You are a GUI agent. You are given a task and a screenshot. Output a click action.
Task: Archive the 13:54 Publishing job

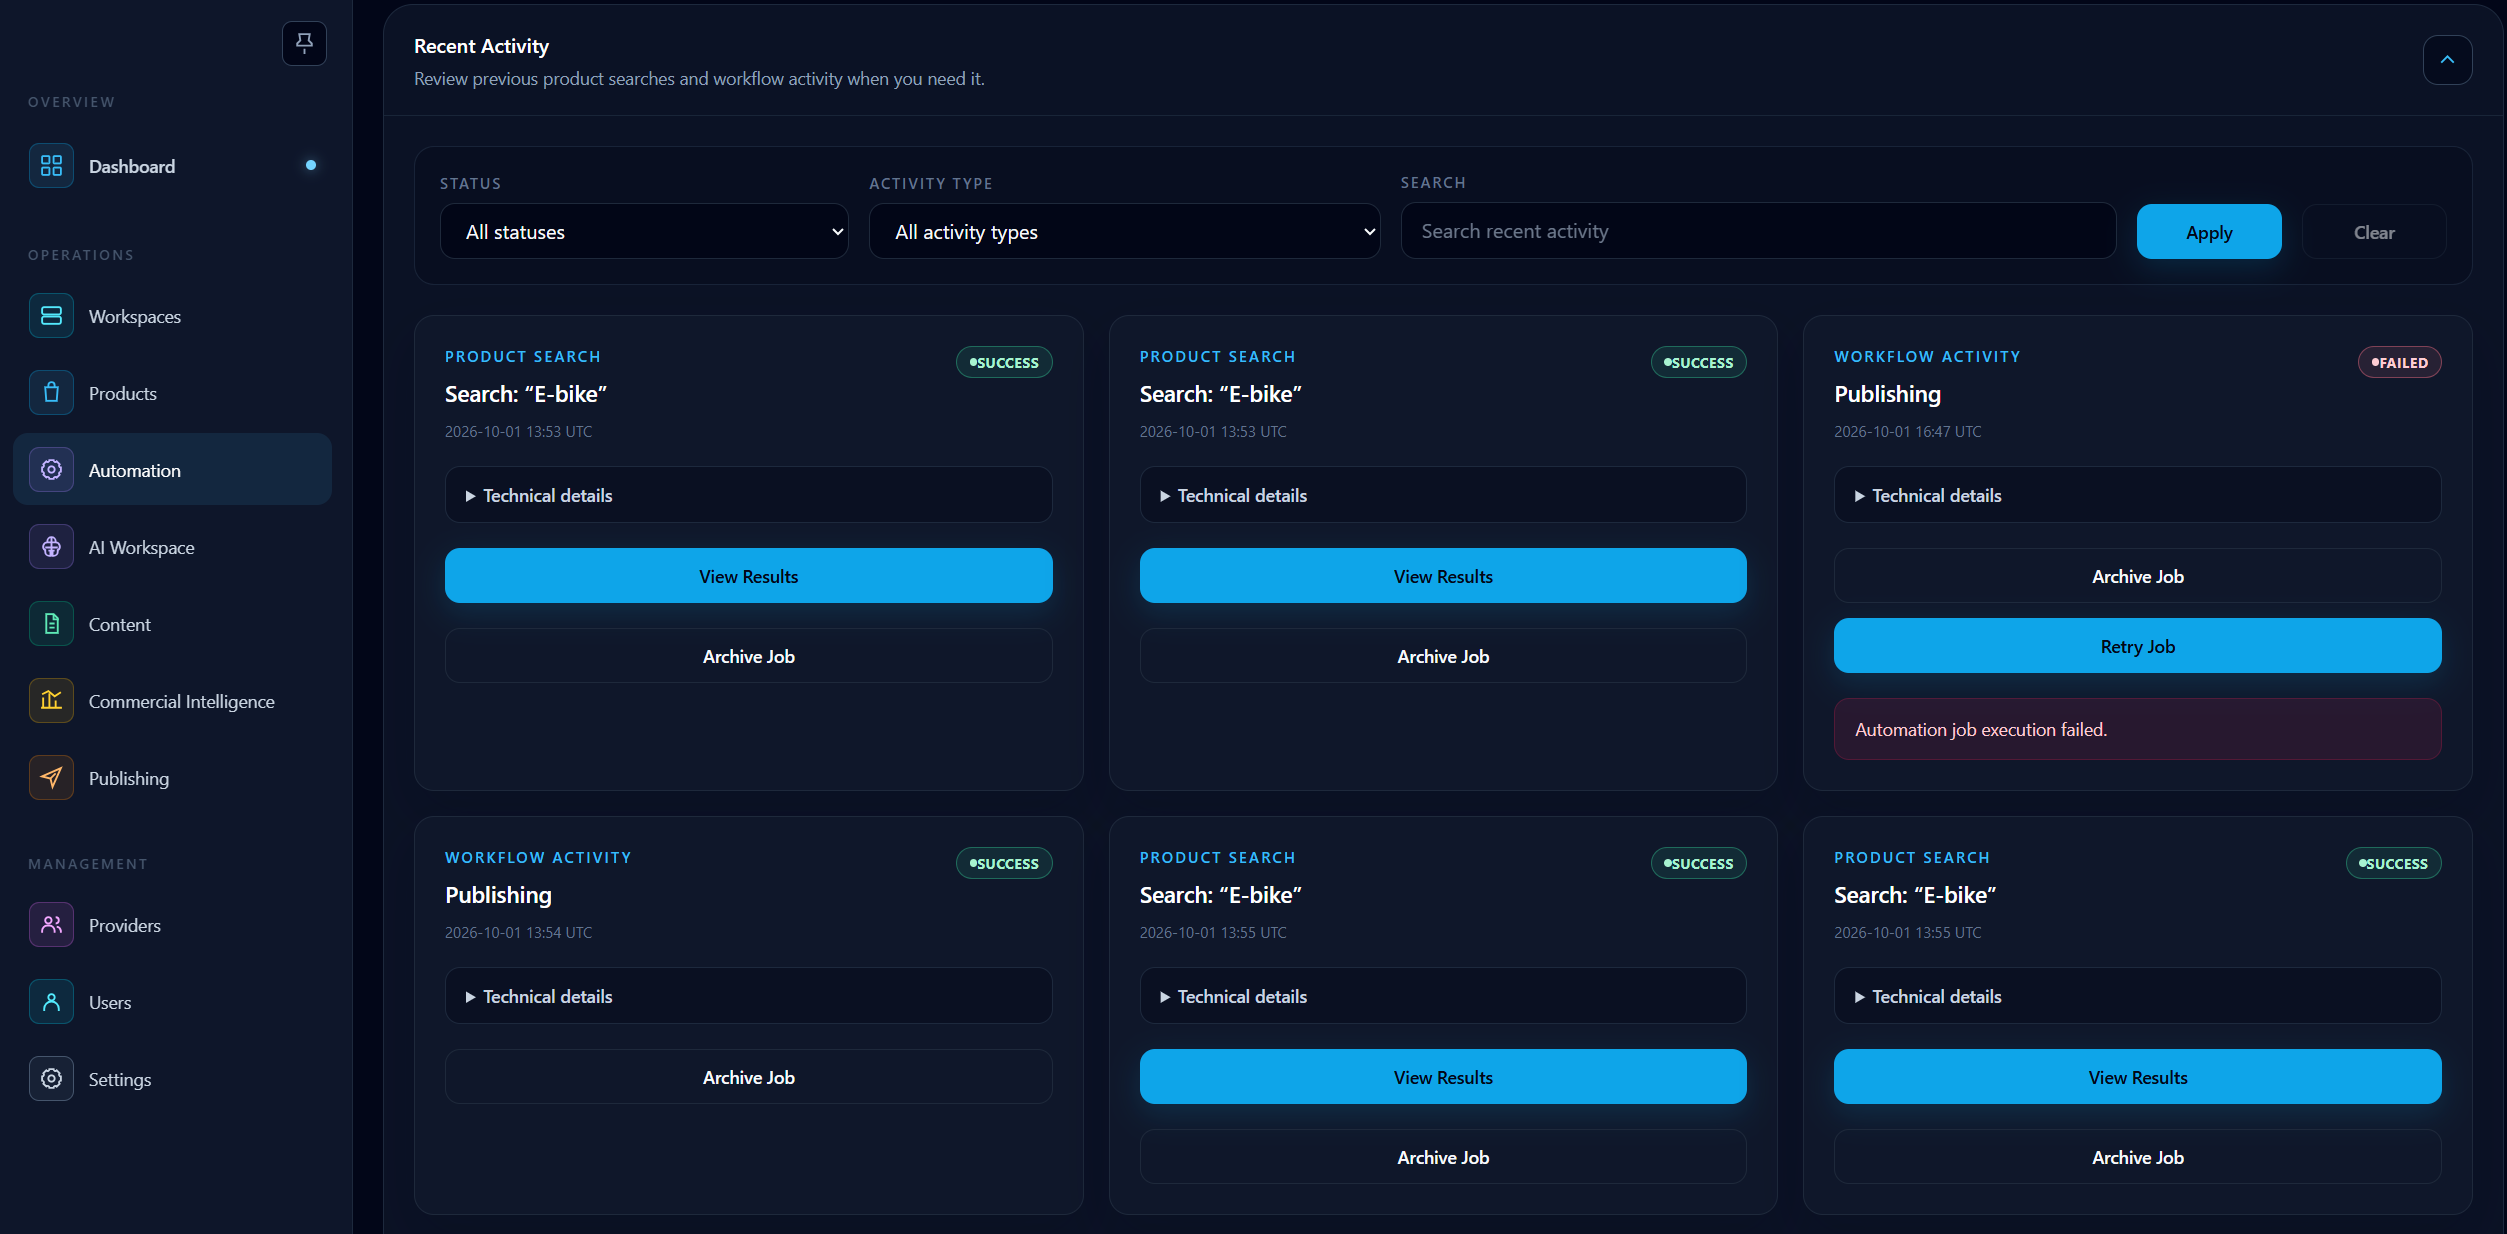click(748, 1077)
